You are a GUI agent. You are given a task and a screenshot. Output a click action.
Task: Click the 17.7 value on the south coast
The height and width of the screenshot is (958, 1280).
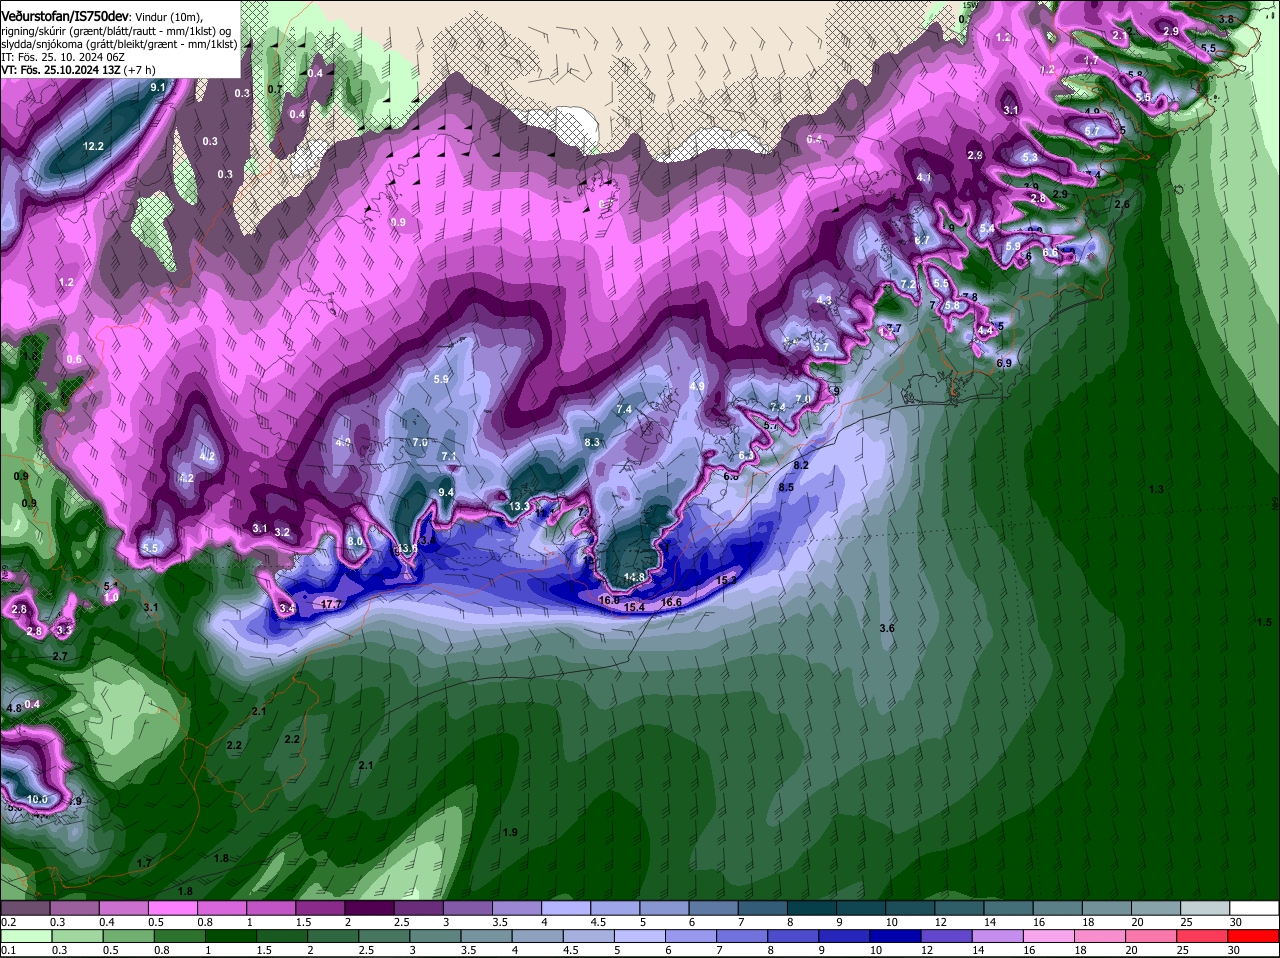point(331,604)
